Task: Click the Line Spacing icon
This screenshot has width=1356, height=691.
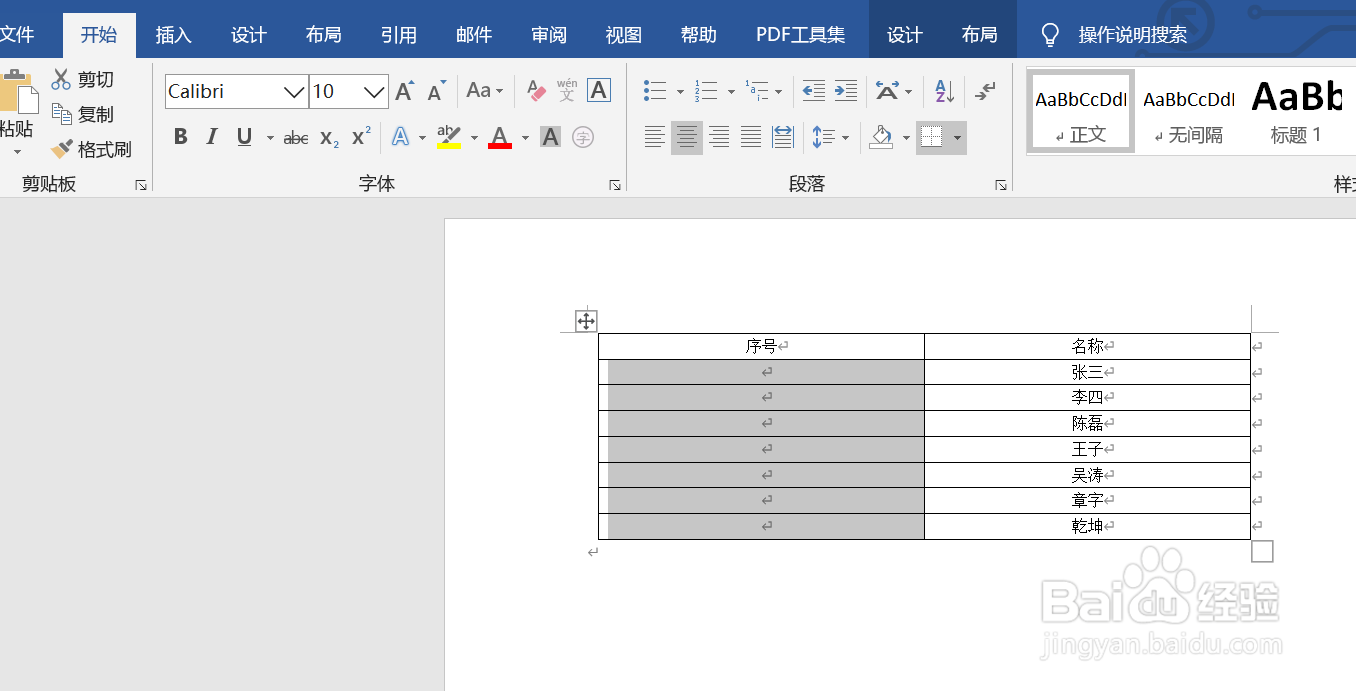Action: pyautogui.click(x=823, y=137)
